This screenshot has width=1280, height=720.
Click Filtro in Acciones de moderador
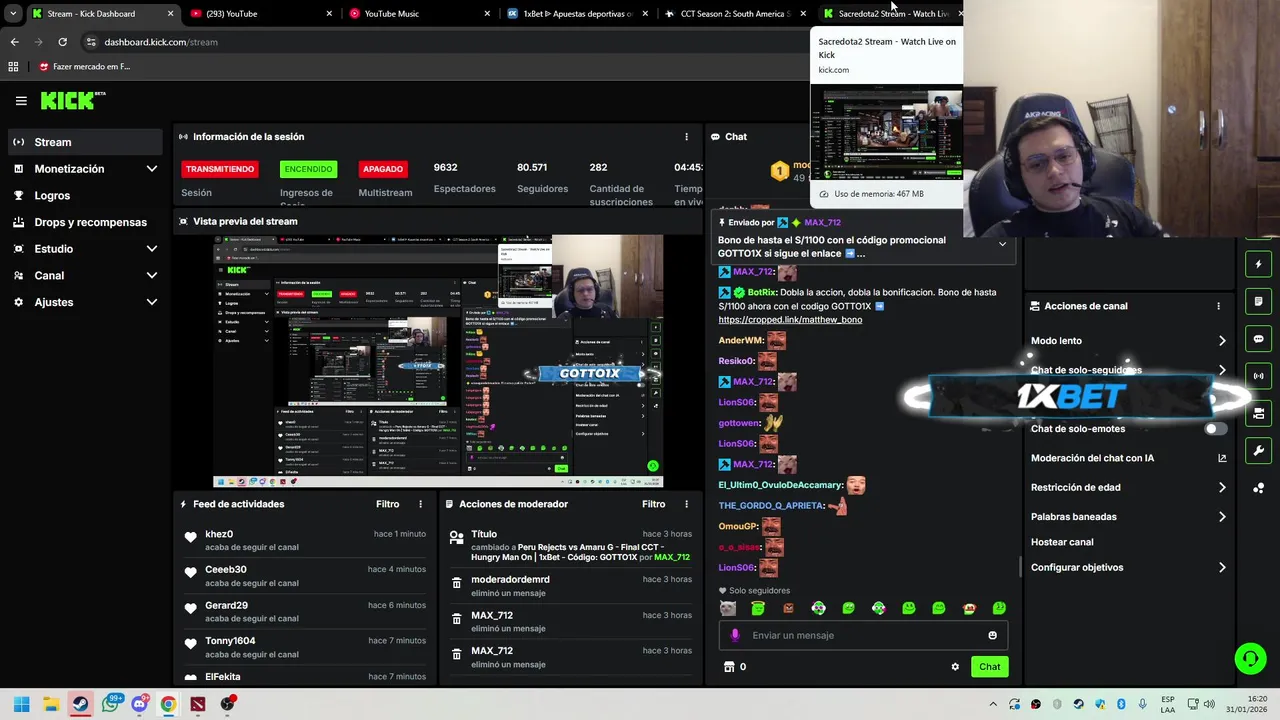pyautogui.click(x=653, y=504)
